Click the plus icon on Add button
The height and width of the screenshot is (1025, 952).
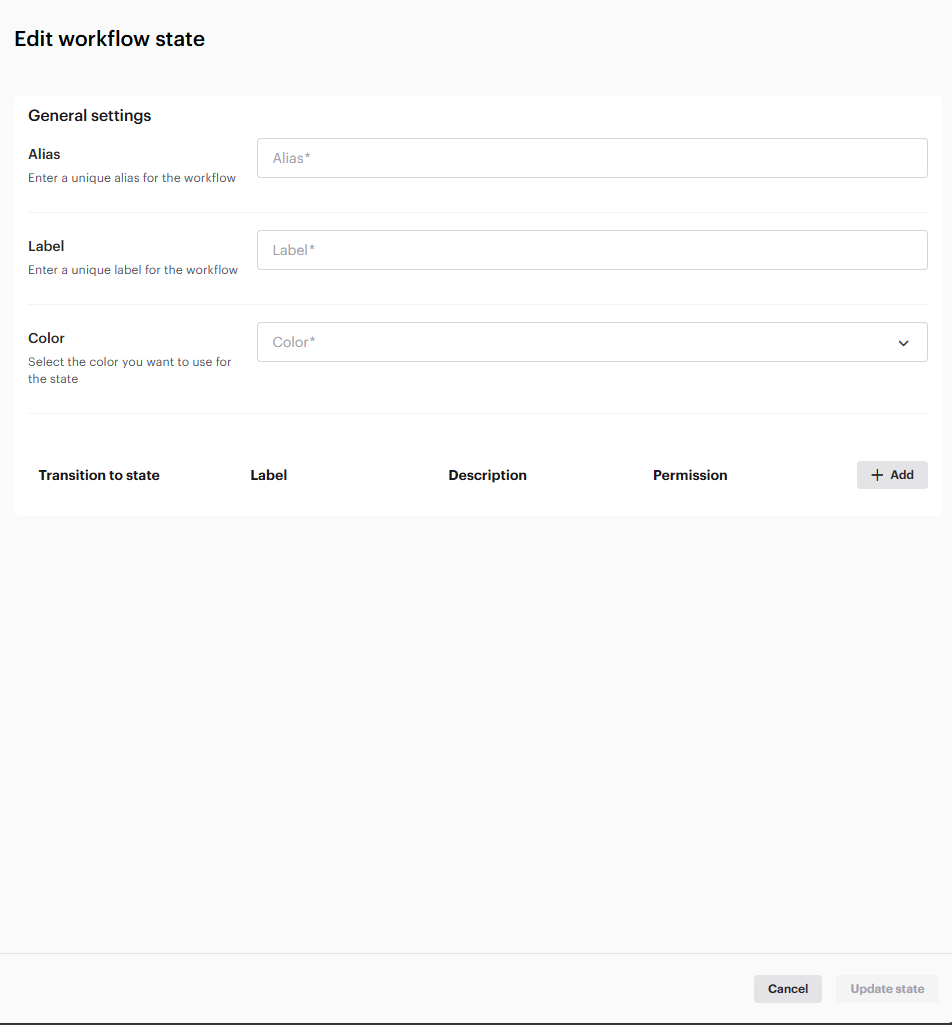tap(877, 475)
